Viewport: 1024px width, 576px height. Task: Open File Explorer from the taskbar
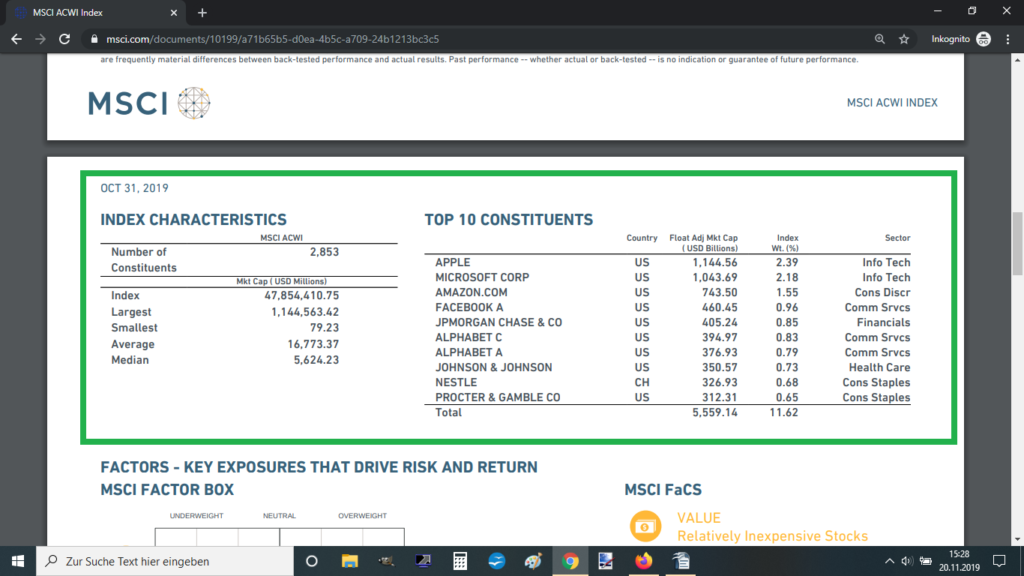click(349, 561)
